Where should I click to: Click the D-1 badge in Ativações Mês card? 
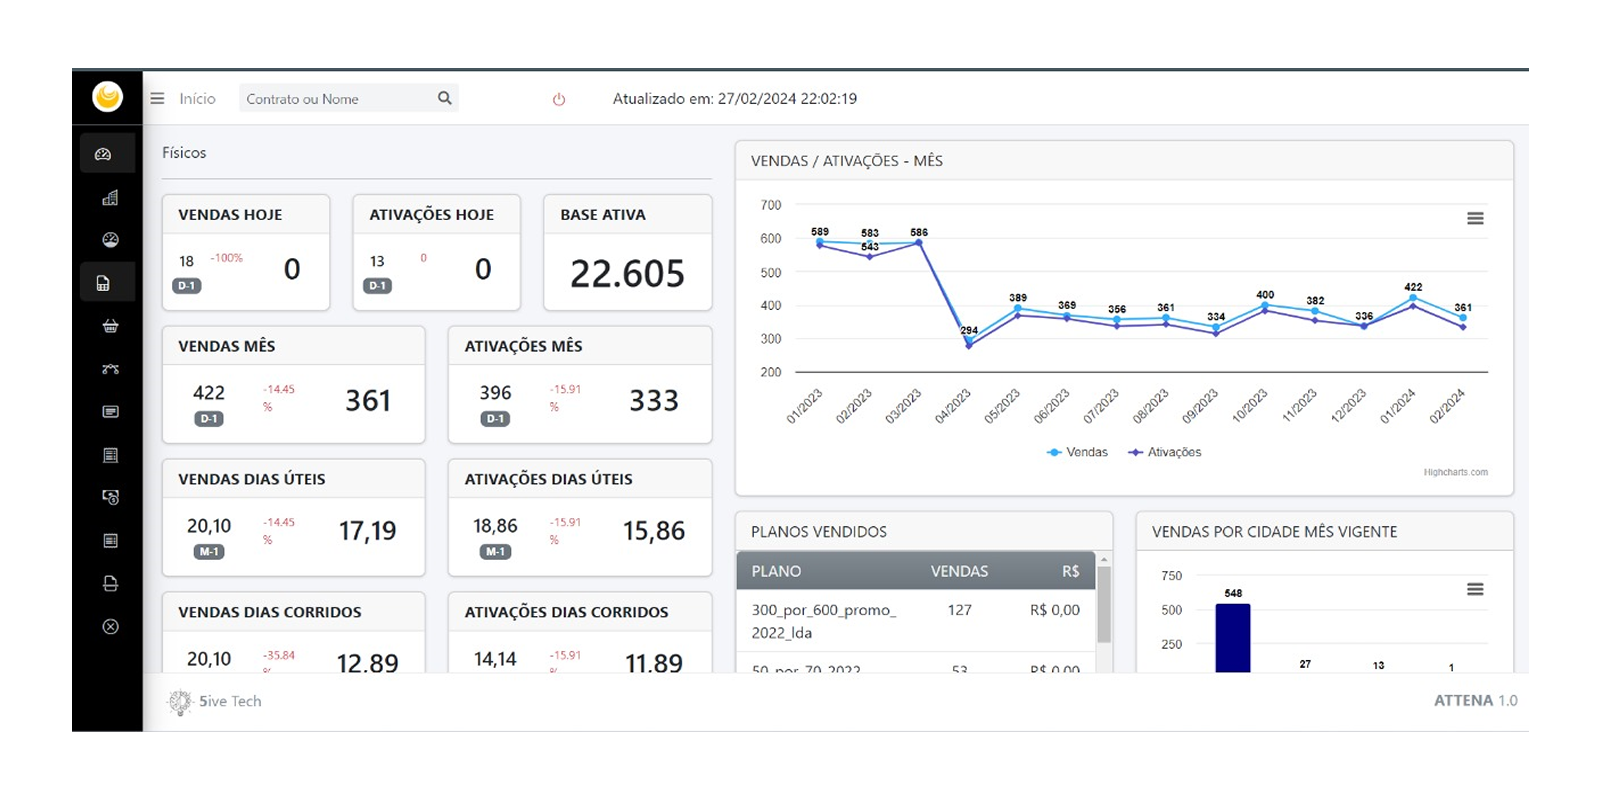(x=495, y=419)
